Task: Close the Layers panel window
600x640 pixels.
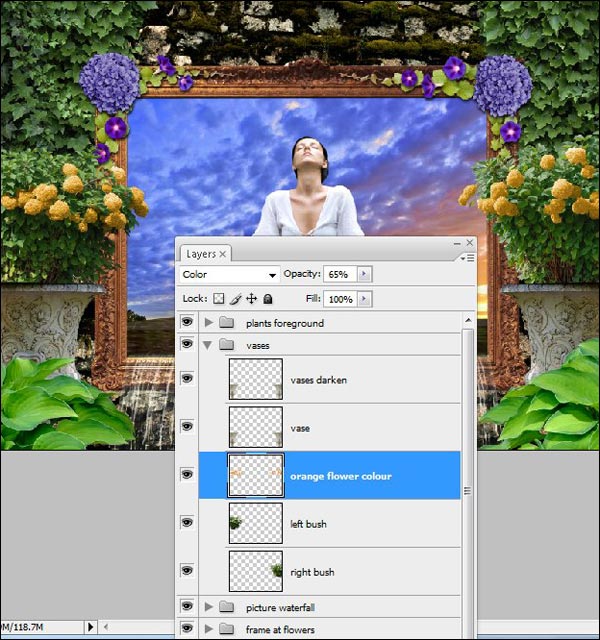Action: tap(470, 243)
